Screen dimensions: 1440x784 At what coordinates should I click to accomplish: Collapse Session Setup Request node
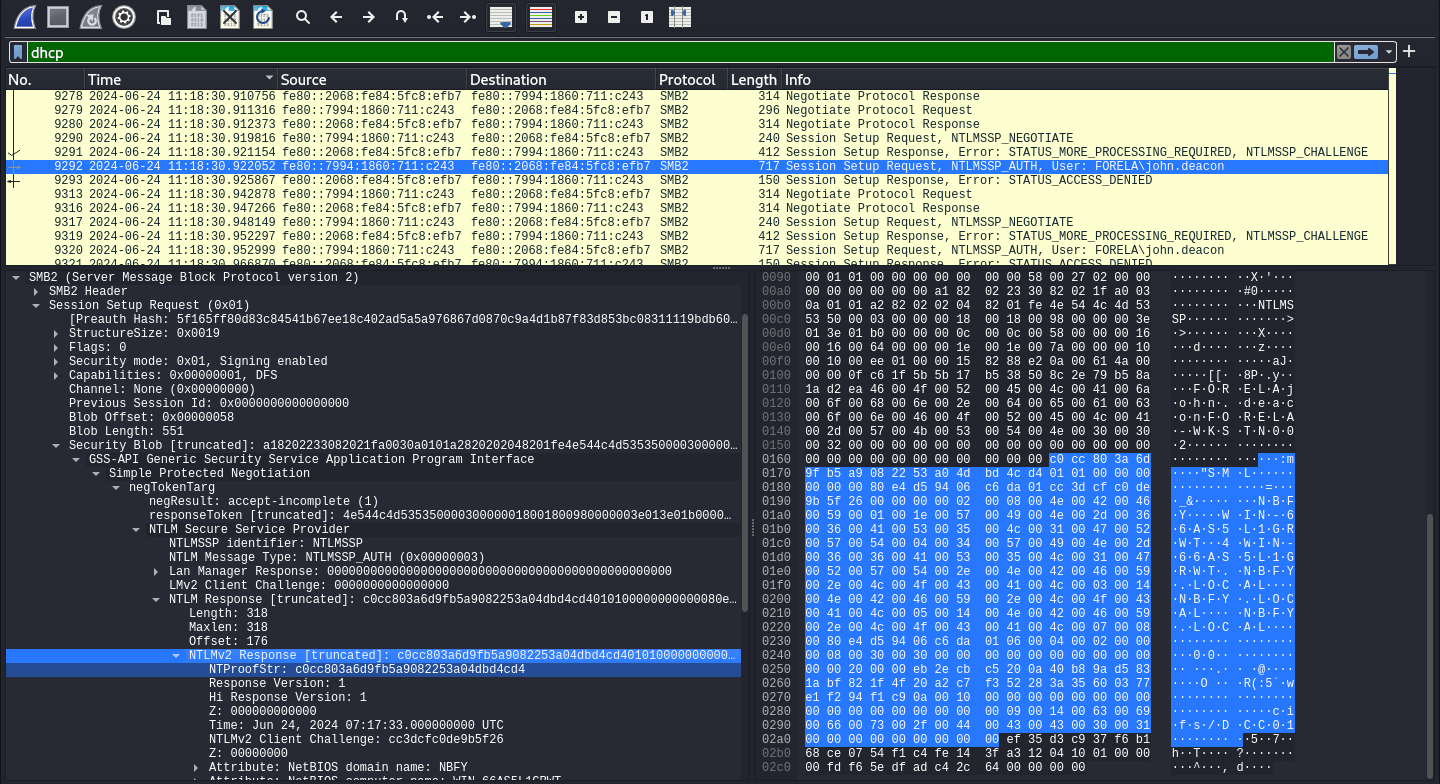(37, 305)
